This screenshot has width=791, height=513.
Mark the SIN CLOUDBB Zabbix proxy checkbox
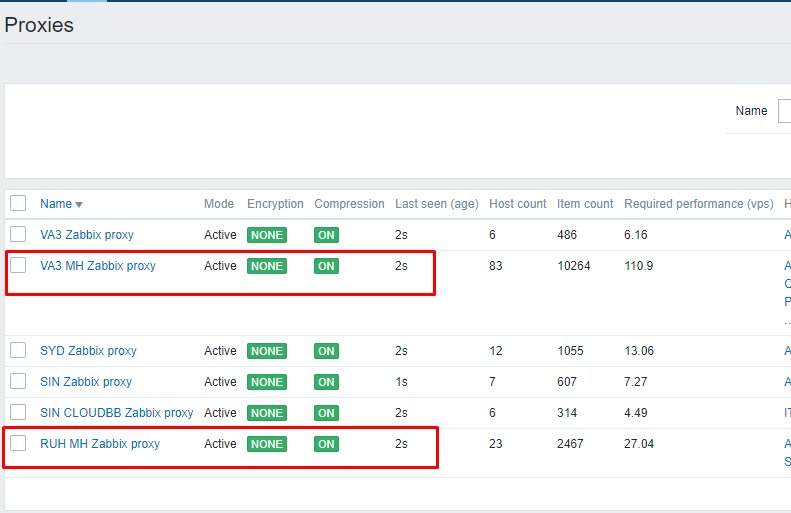pyautogui.click(x=18, y=412)
